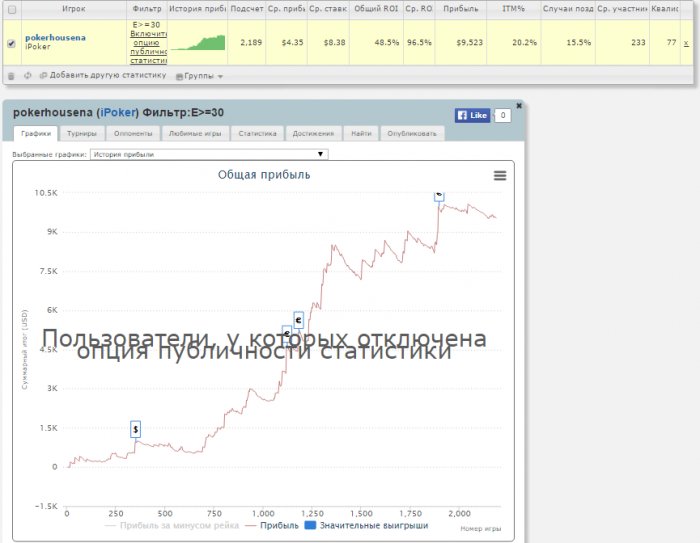Click the 96.5% average ROI cell

[419, 43]
